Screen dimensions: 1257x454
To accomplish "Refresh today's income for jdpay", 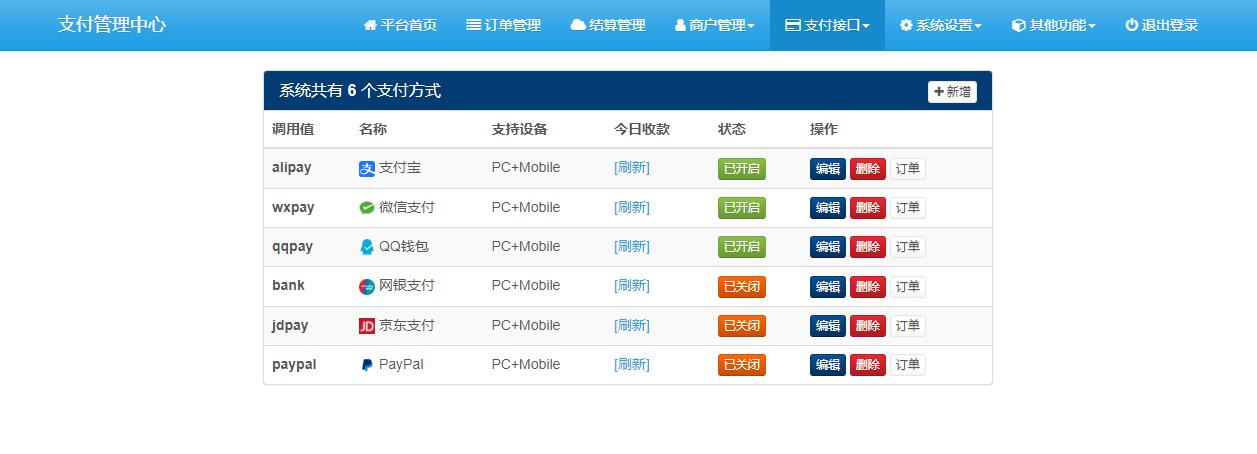I will (x=632, y=325).
